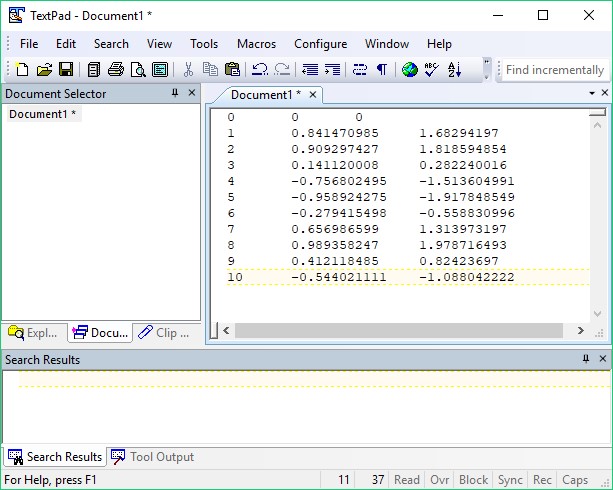
Task: Toggle the Read status bar indicator
Action: coord(407,480)
